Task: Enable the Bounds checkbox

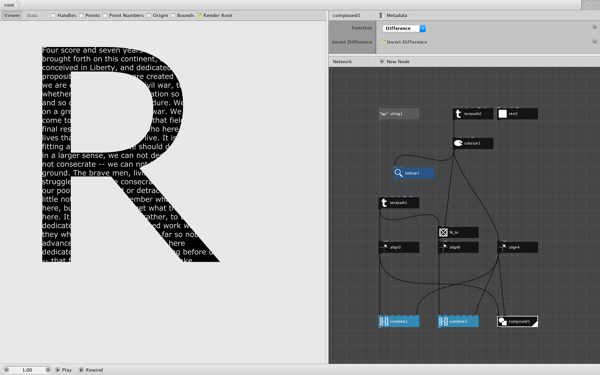Action: pyautogui.click(x=173, y=15)
